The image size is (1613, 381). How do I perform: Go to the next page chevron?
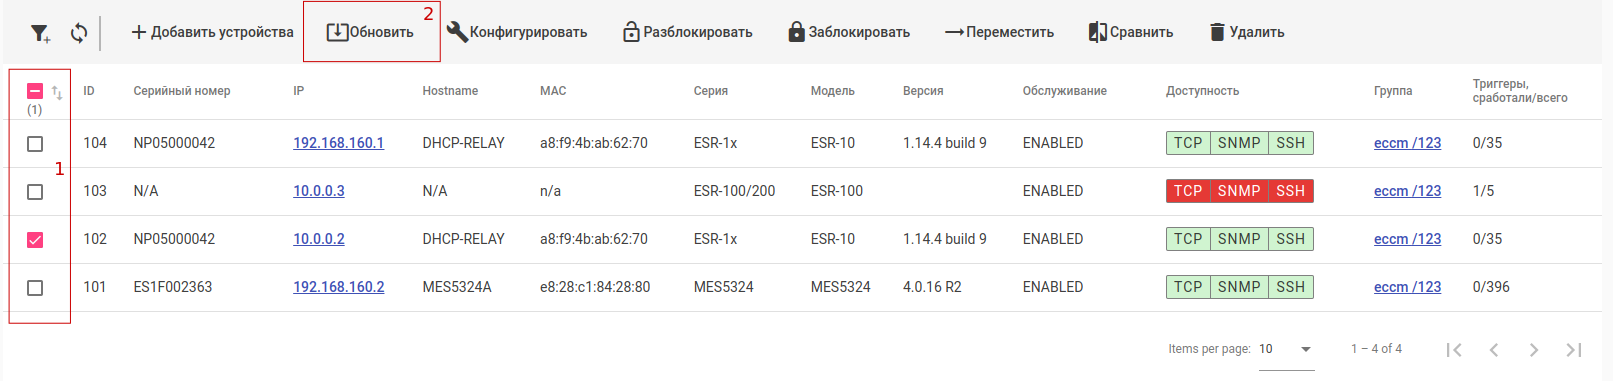pyautogui.click(x=1533, y=349)
